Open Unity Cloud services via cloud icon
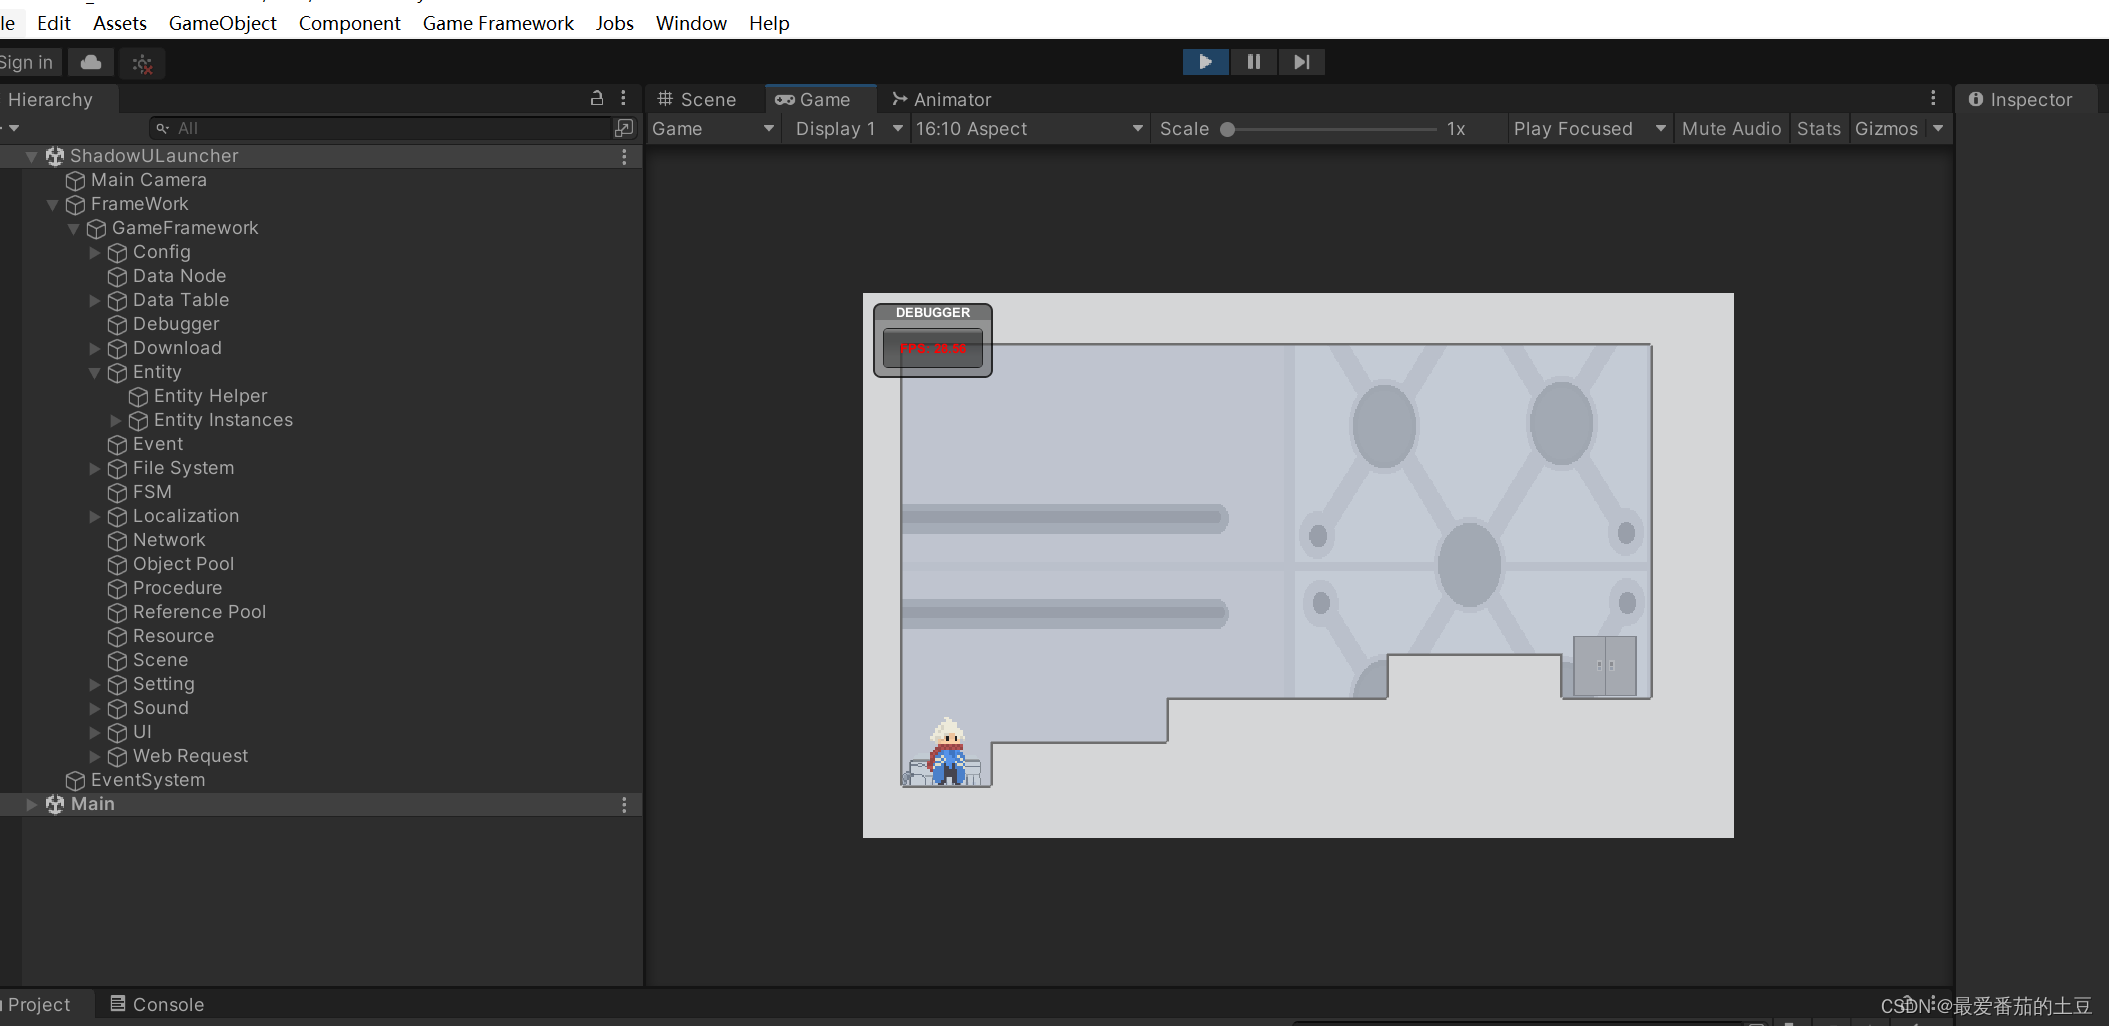The width and height of the screenshot is (2109, 1026). 90,62
